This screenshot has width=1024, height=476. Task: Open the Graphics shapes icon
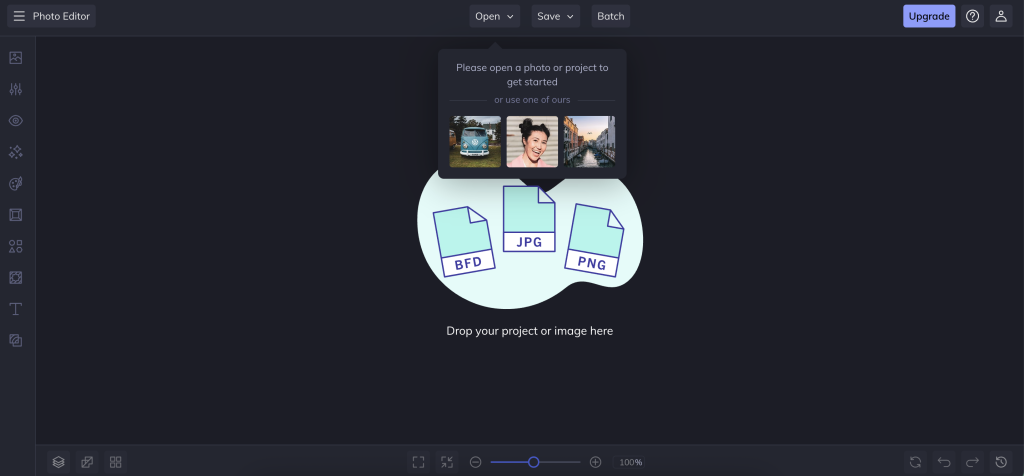pos(16,246)
